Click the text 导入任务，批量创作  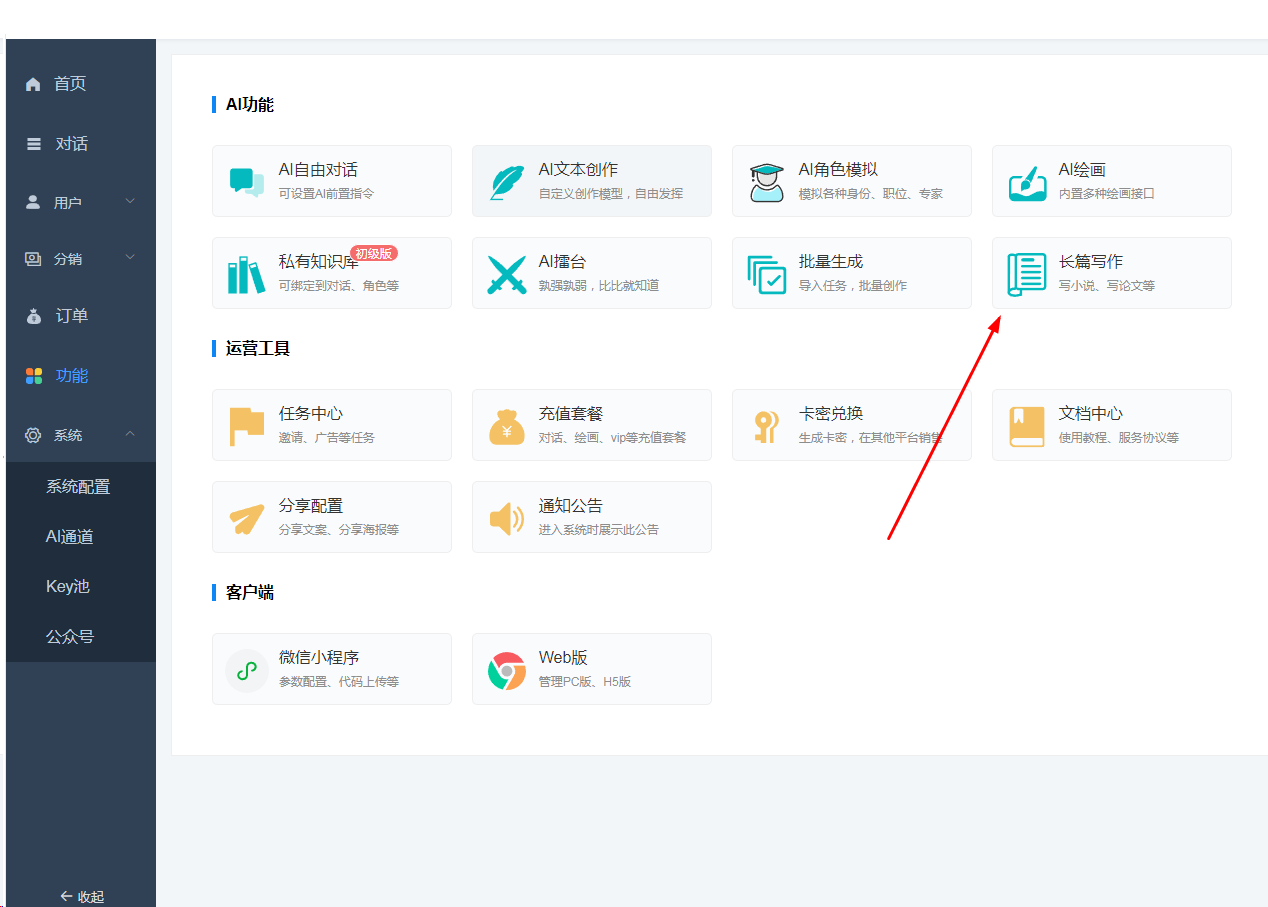click(853, 286)
